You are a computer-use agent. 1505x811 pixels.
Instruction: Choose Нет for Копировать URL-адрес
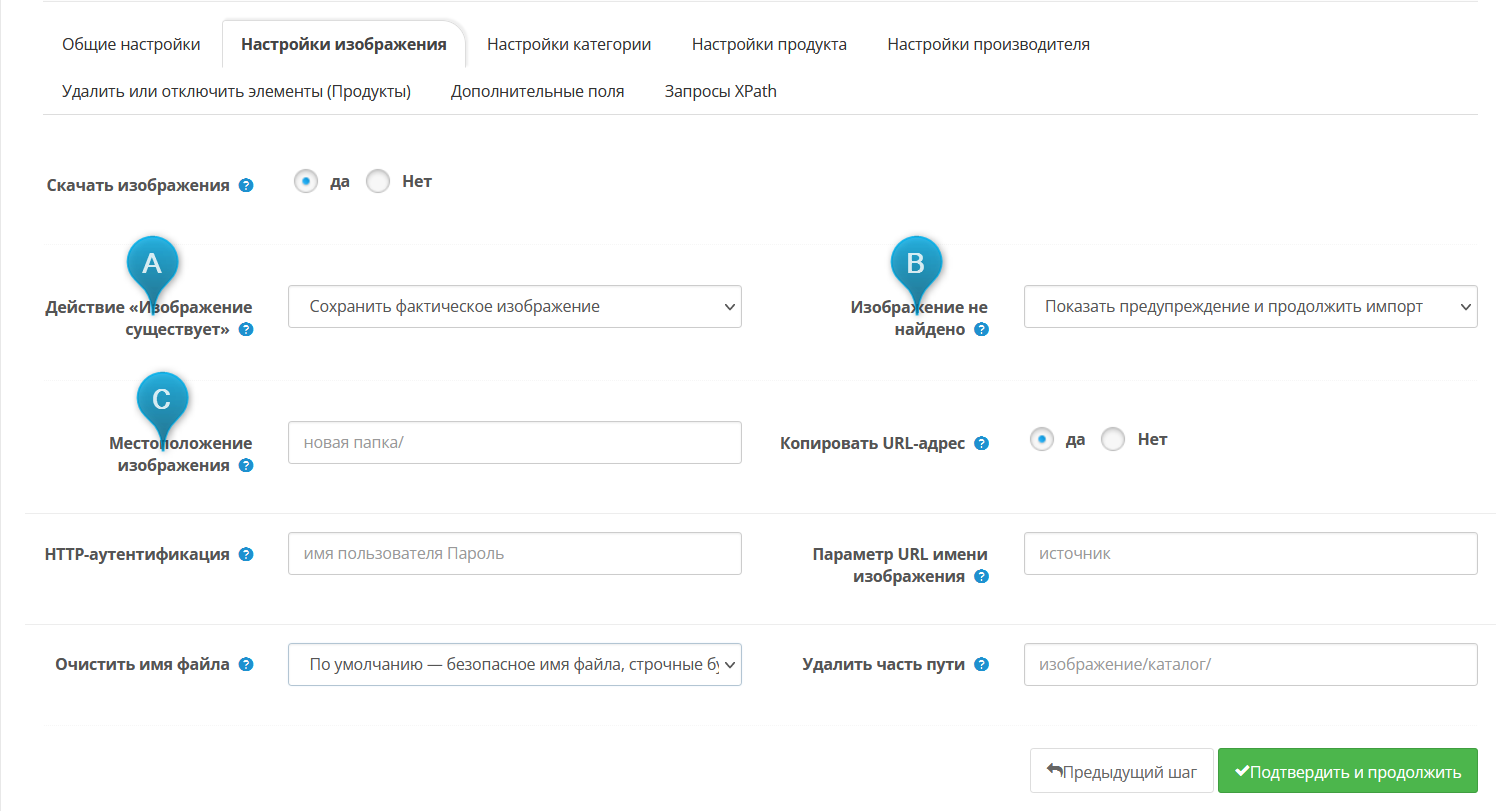point(1113,440)
